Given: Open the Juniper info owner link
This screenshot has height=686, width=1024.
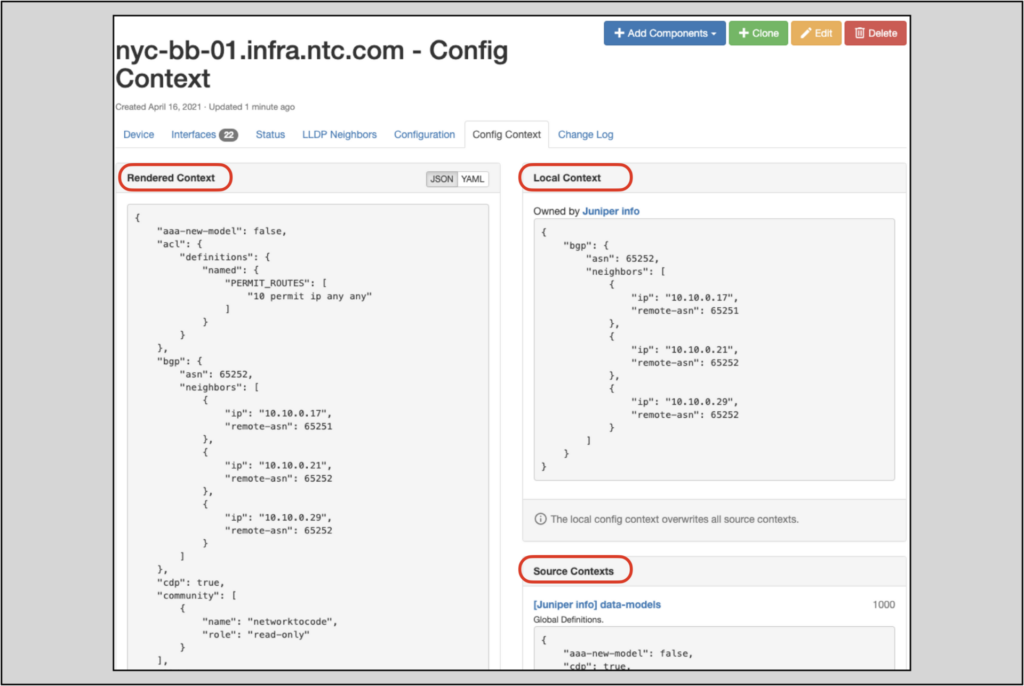Looking at the screenshot, I should 611,211.
